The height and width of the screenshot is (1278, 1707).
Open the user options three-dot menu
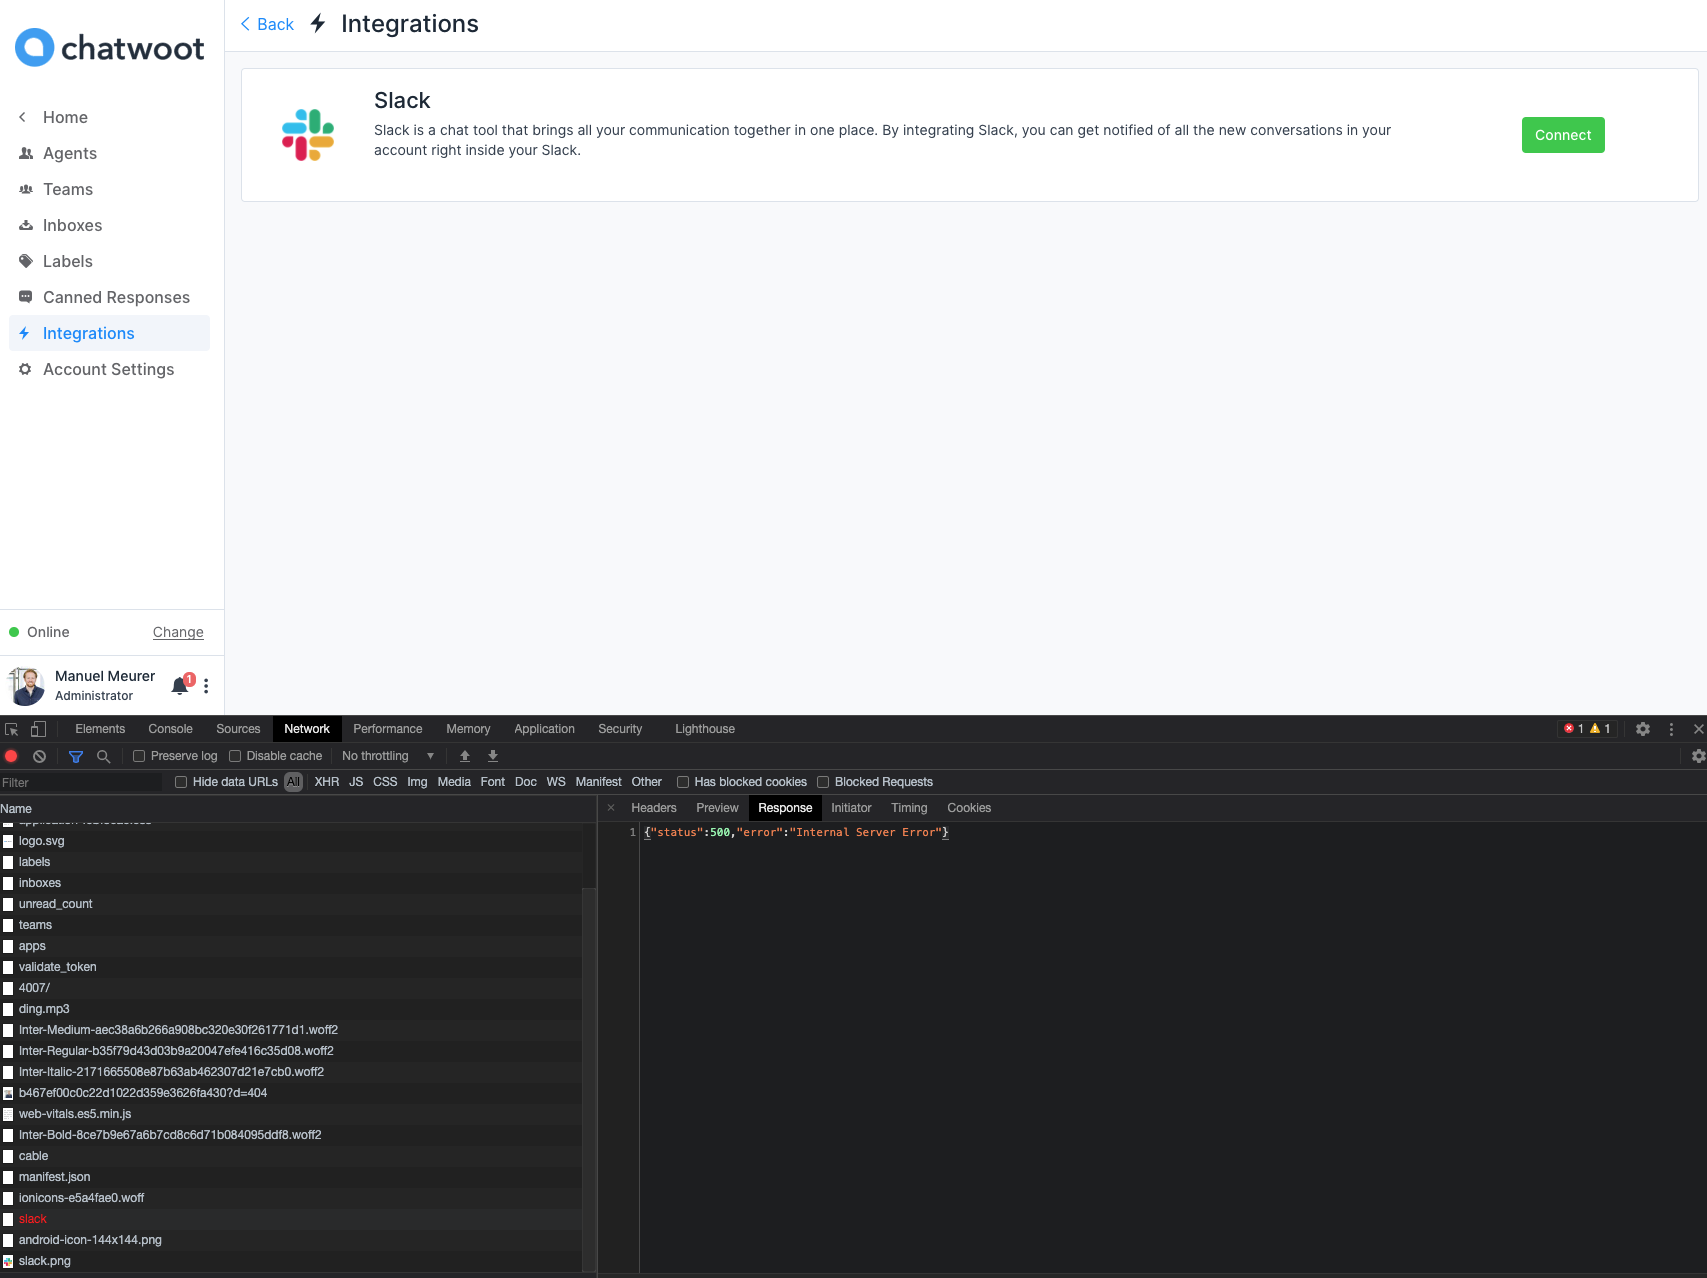[206, 686]
